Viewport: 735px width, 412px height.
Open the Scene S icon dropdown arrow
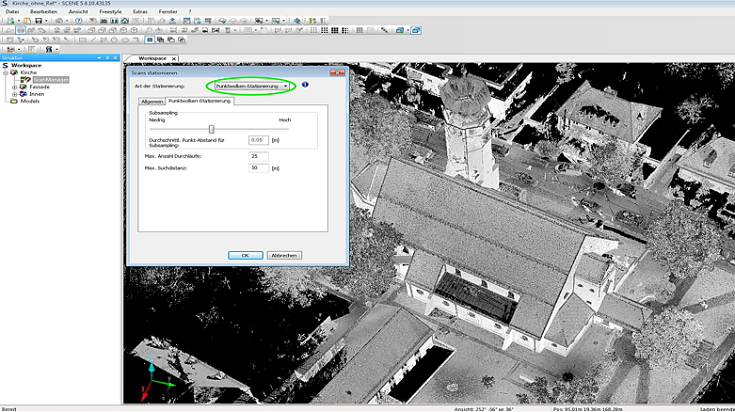(57, 49)
